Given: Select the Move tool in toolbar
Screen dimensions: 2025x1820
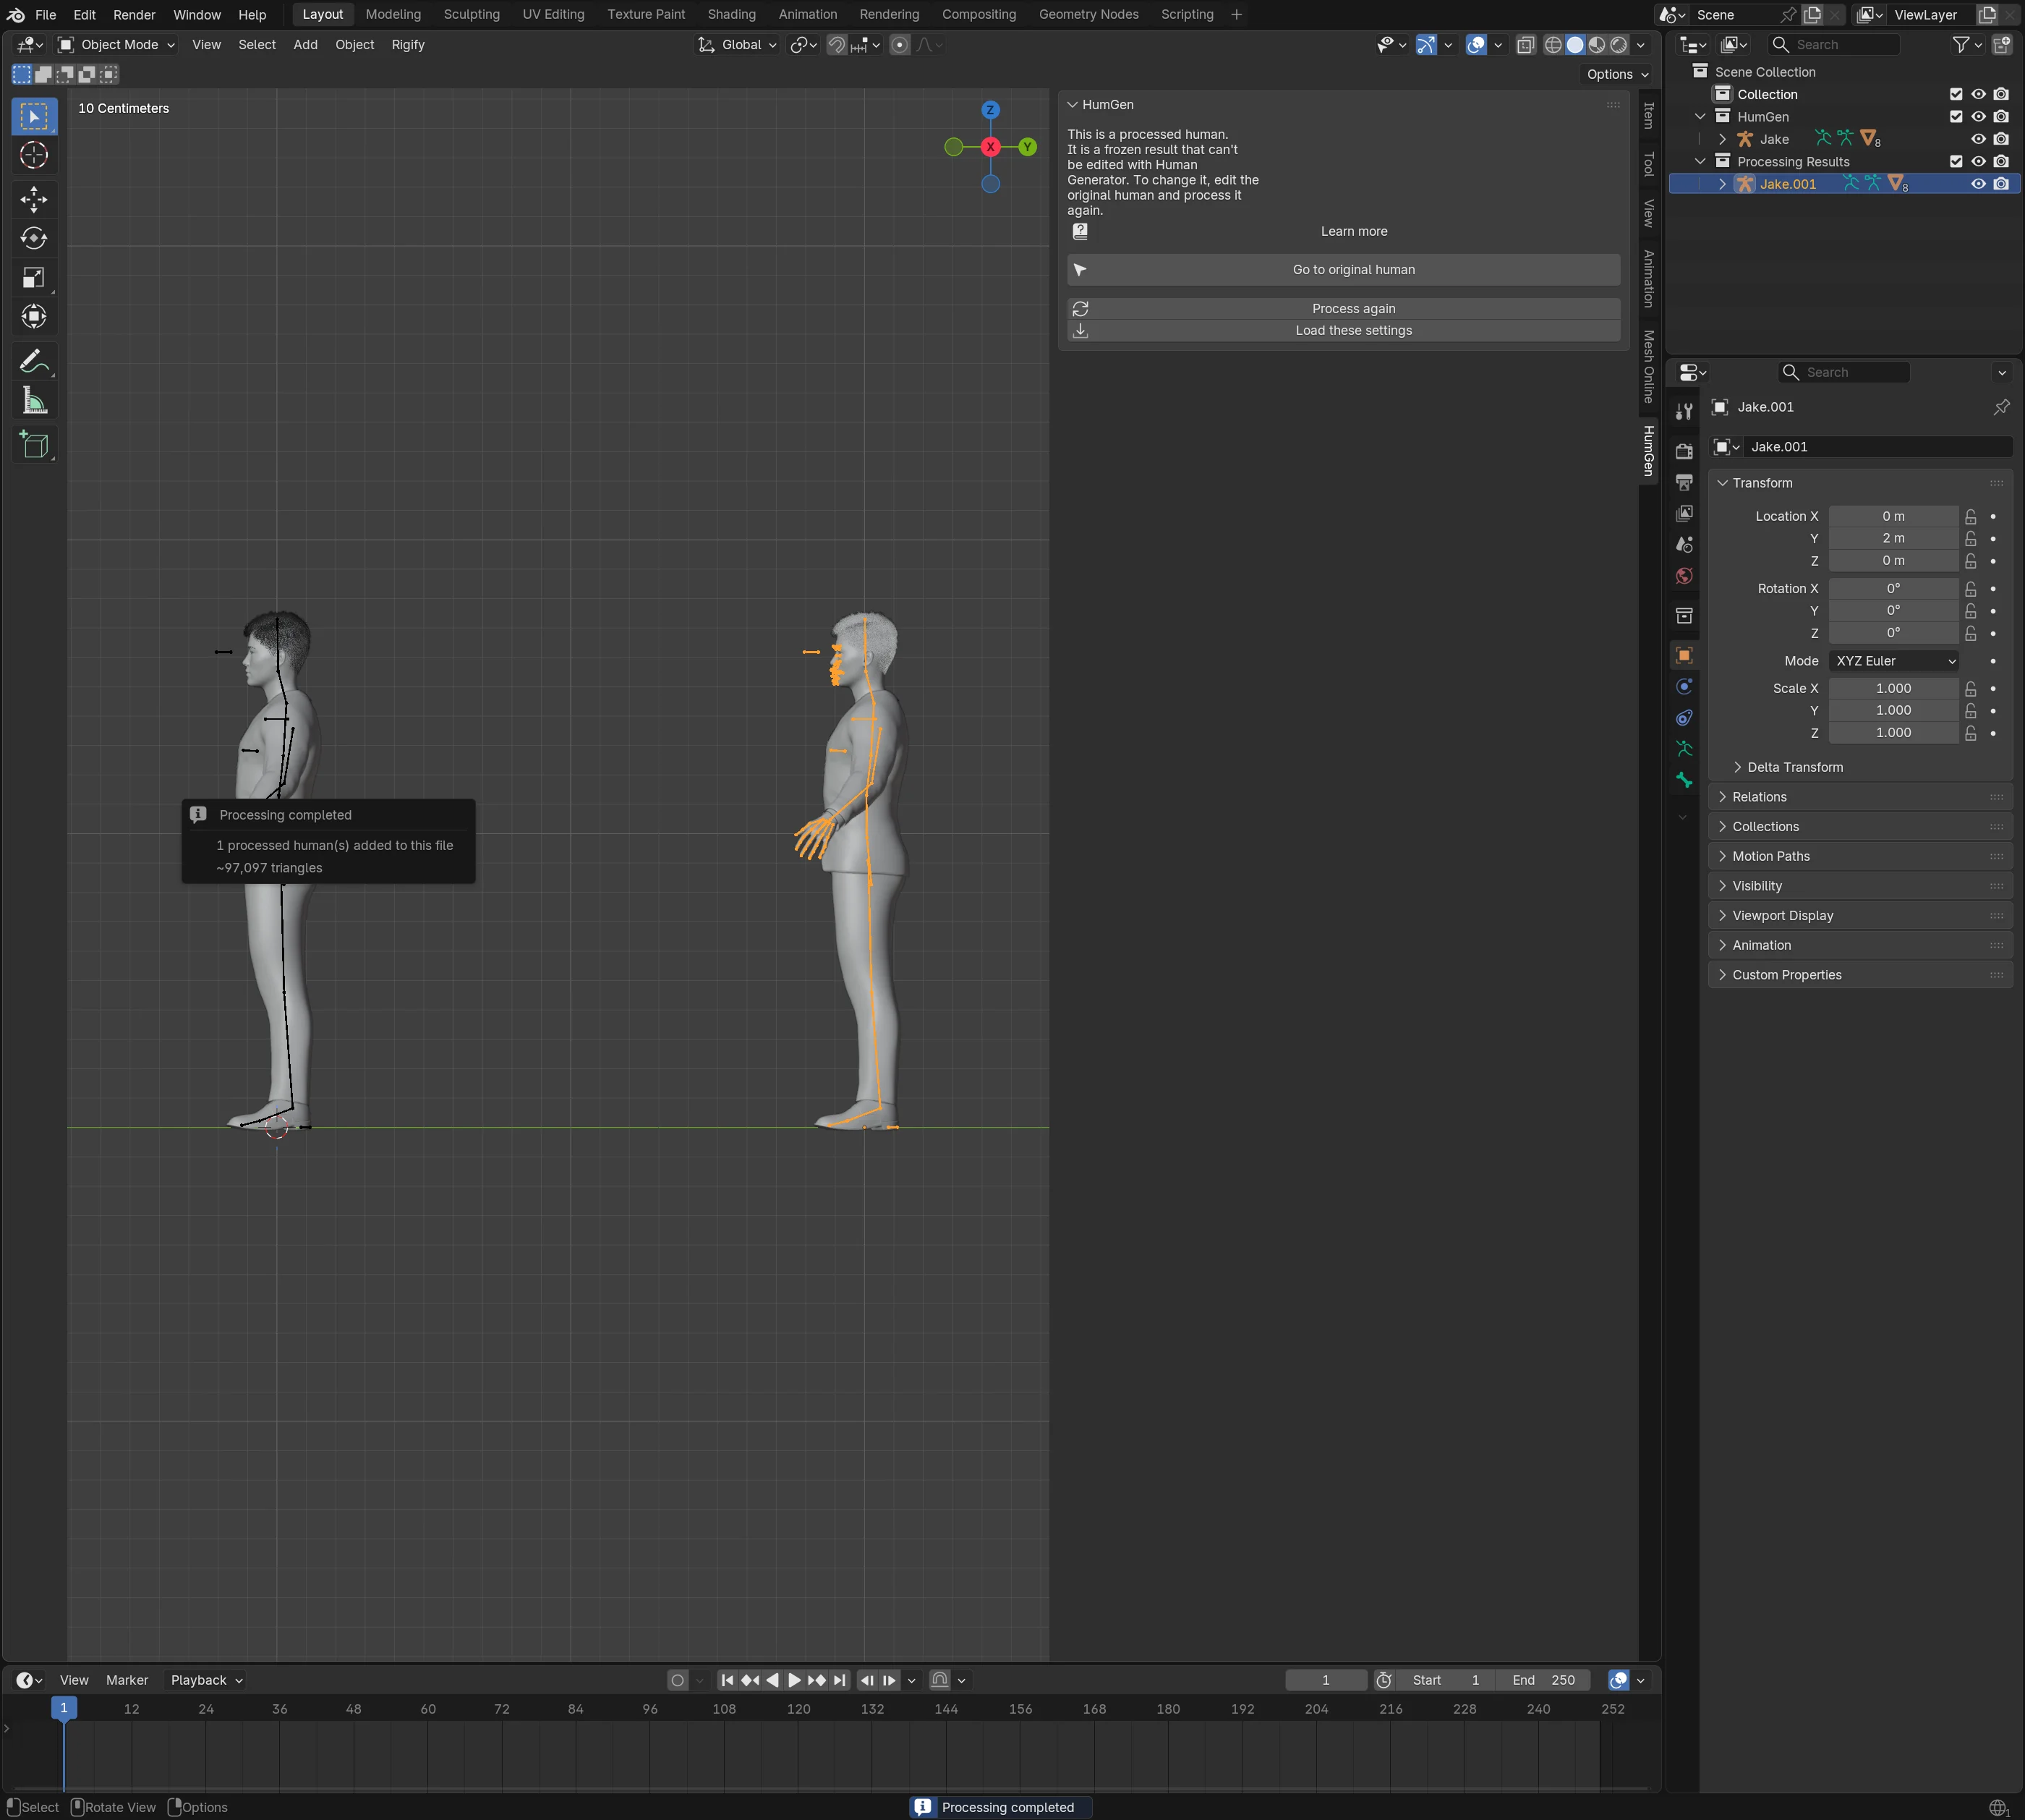Looking at the screenshot, I should [34, 199].
